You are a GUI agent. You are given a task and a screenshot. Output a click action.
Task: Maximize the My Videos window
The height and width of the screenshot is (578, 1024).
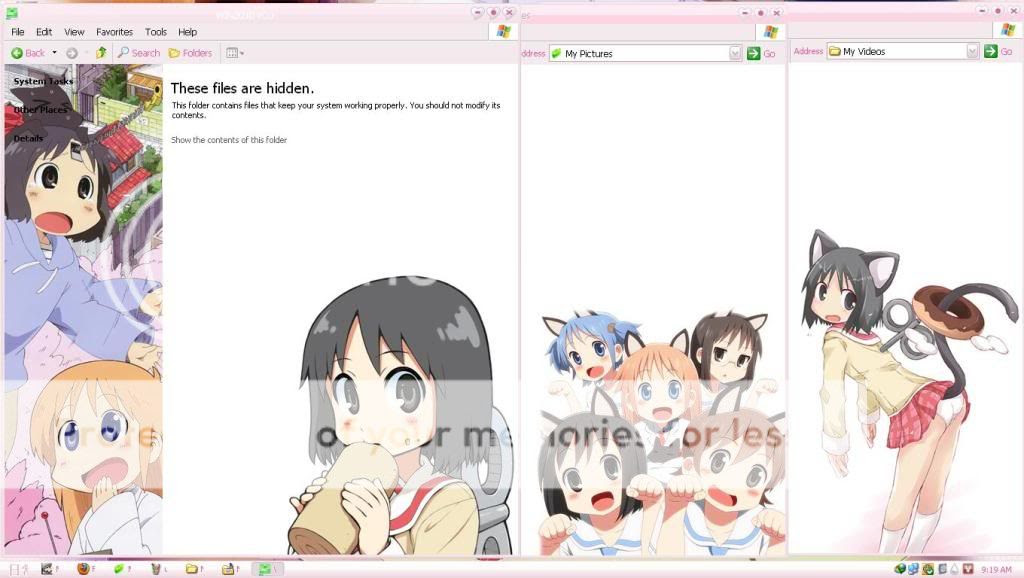point(998,10)
